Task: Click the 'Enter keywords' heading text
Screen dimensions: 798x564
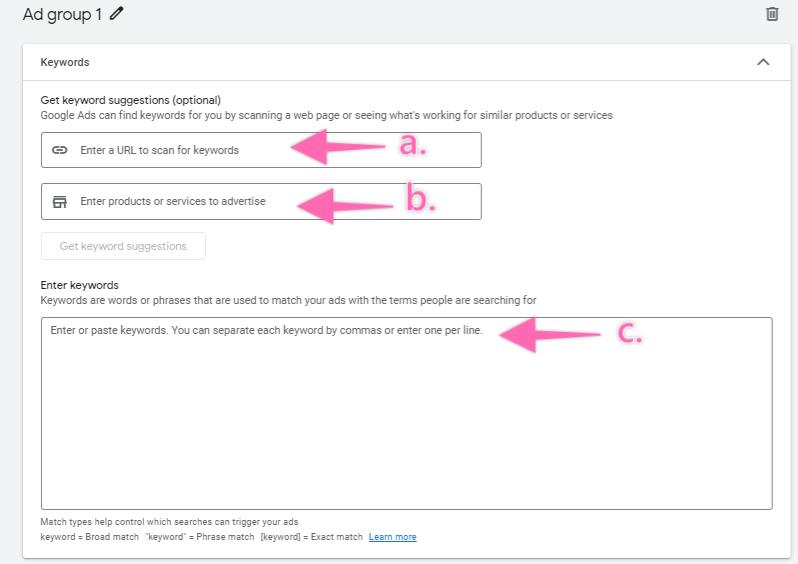Action: tap(79, 285)
